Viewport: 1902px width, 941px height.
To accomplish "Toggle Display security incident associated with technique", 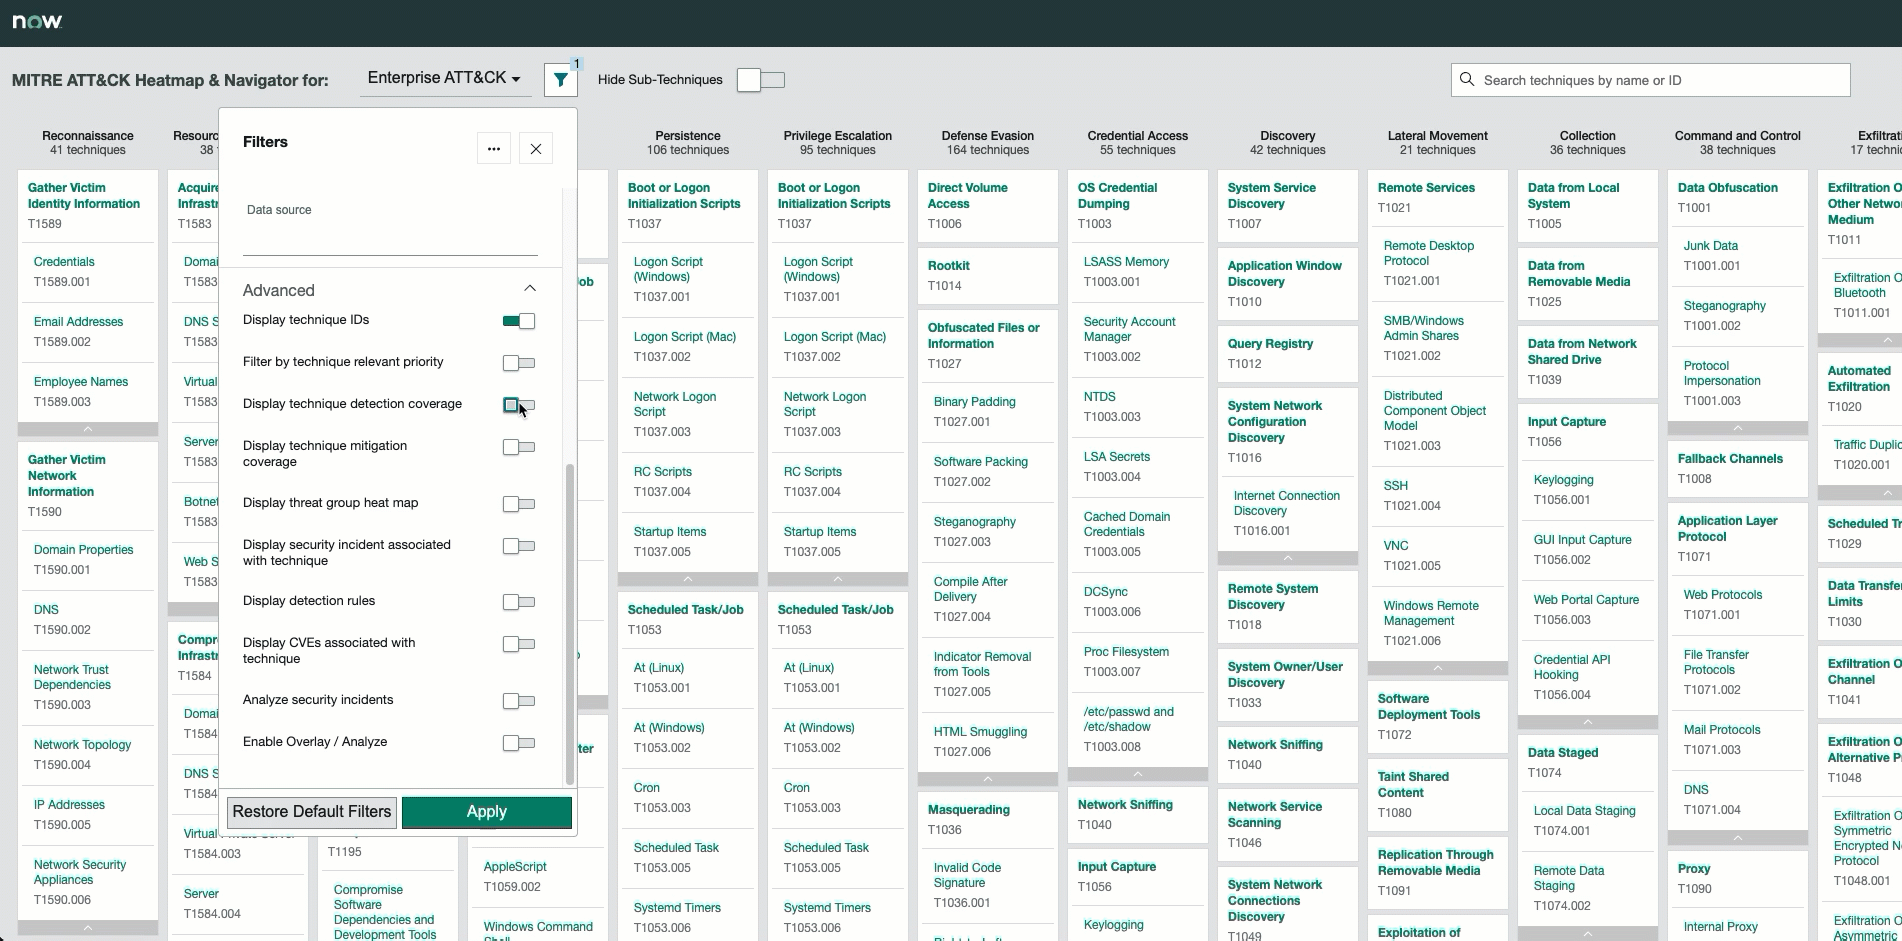I will (519, 546).
